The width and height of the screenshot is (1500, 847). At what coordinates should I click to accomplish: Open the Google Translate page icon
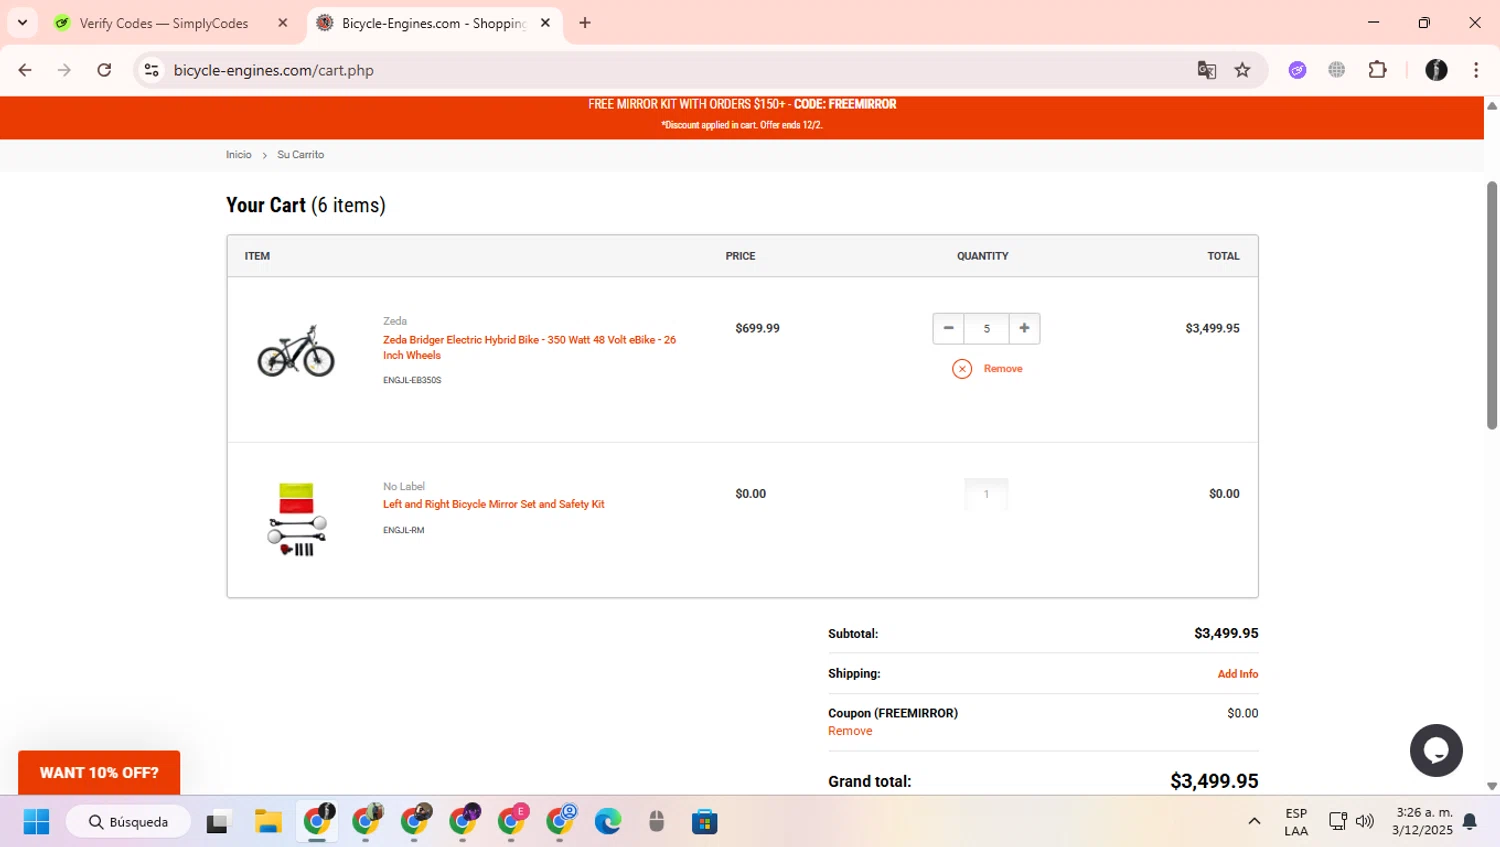1207,70
